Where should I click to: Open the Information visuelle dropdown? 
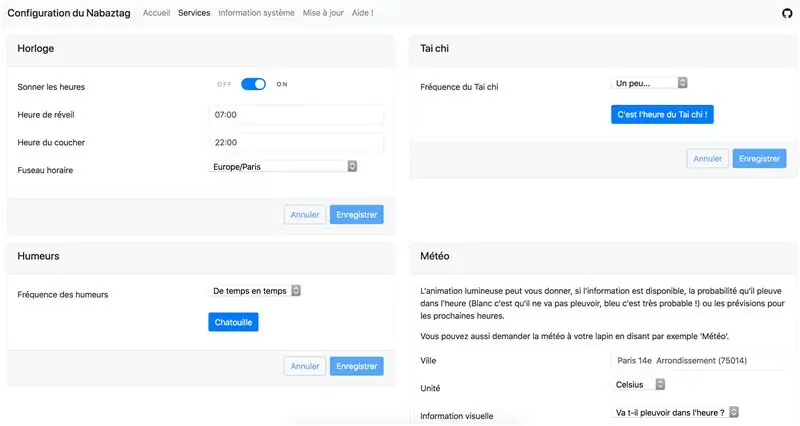674,412
